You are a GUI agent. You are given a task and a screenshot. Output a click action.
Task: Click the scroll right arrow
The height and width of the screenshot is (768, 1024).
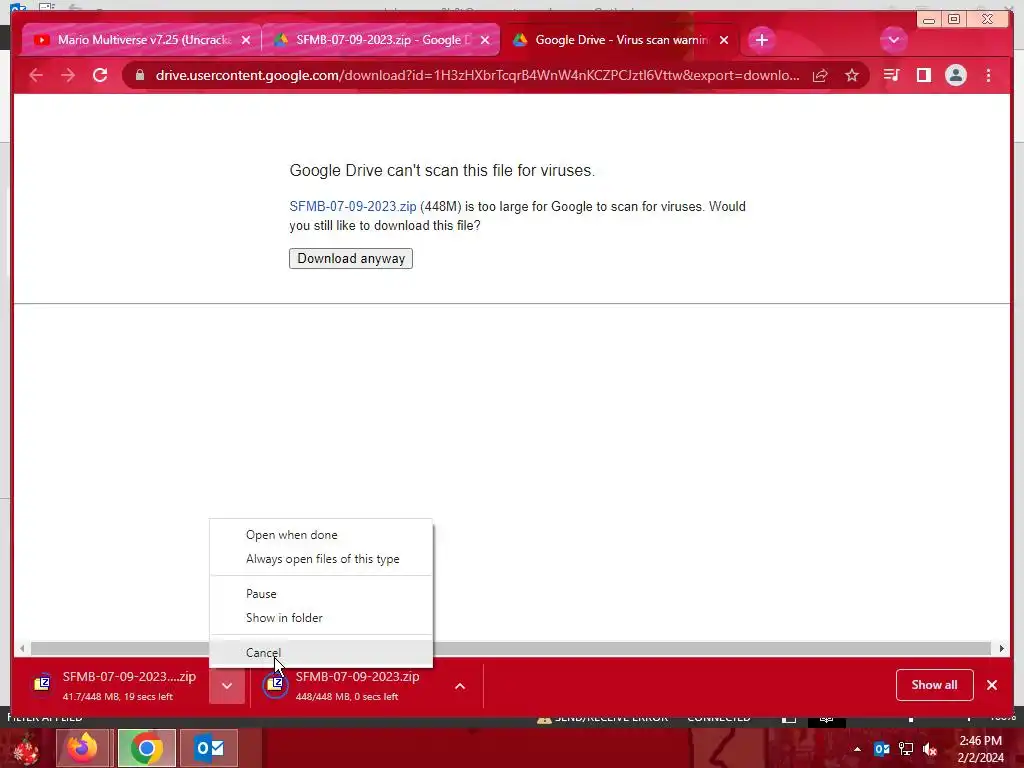[1001, 648]
